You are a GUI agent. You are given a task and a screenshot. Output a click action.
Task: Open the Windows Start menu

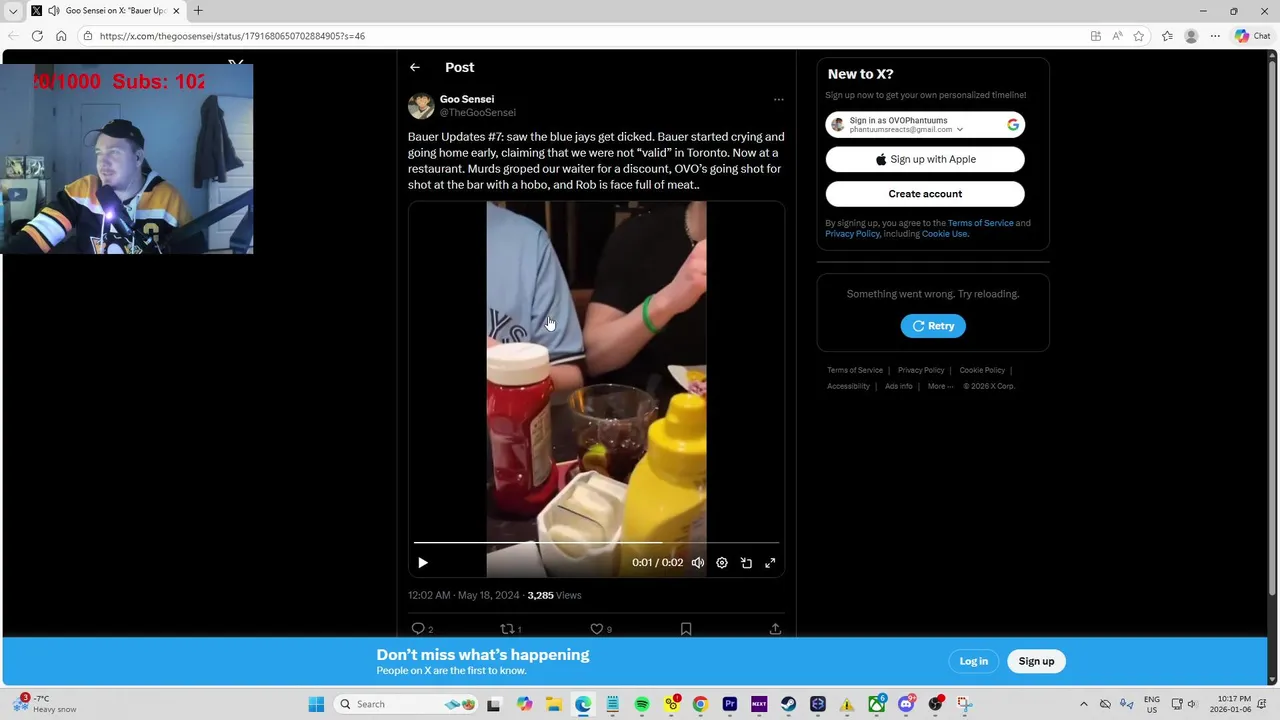[316, 704]
